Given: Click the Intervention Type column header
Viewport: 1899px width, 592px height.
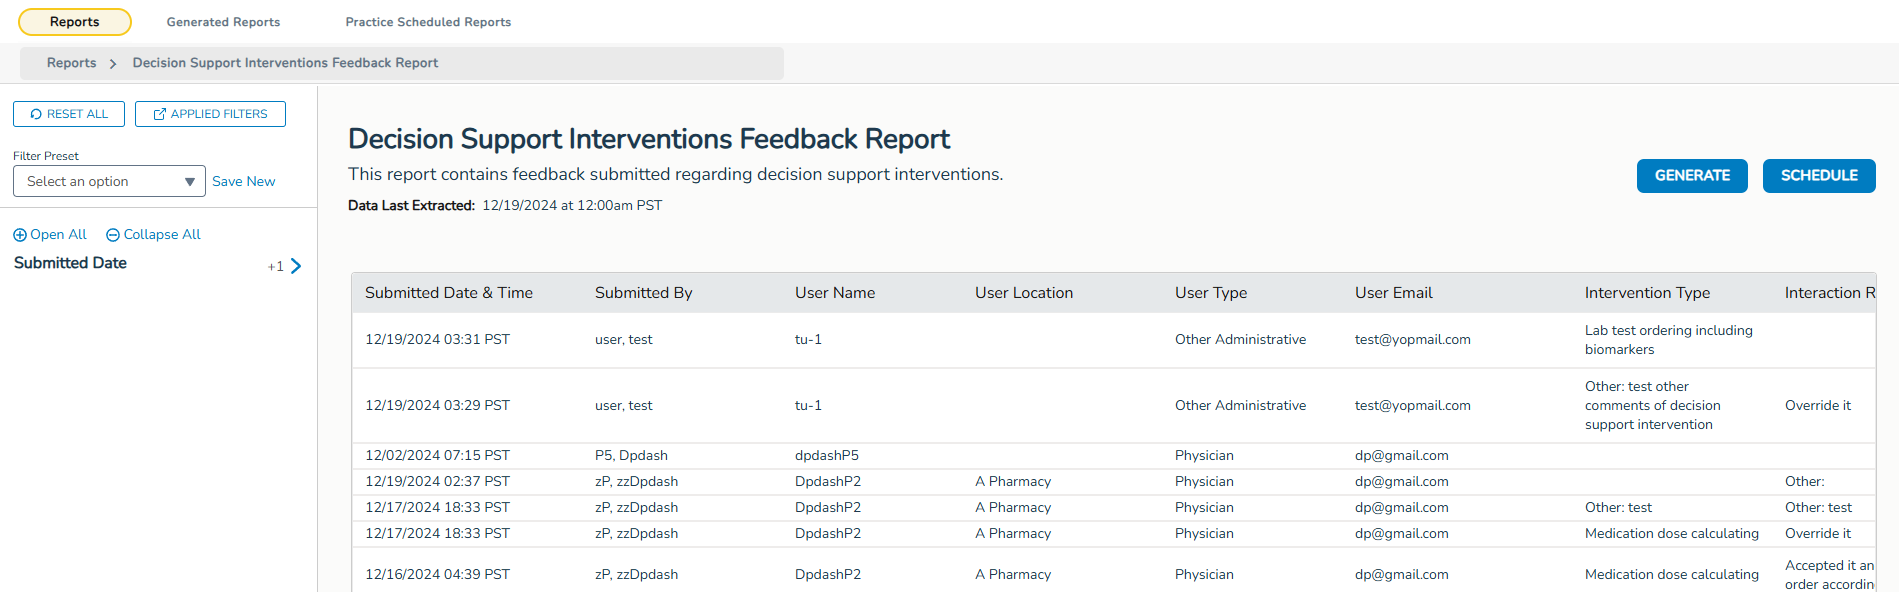Looking at the screenshot, I should click(1647, 293).
